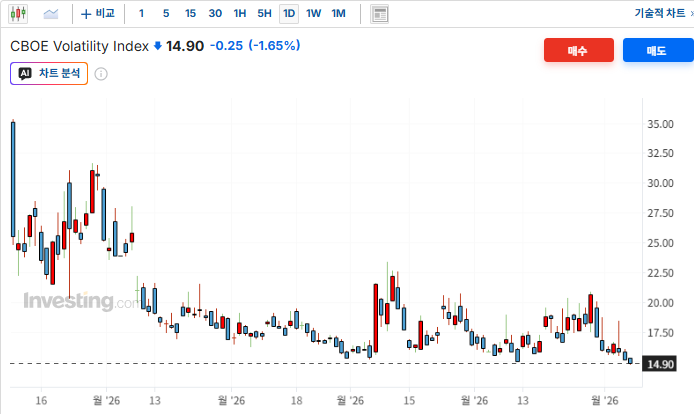The width and height of the screenshot is (694, 414).
Task: Click the 15 date axis label
Action: point(409,401)
